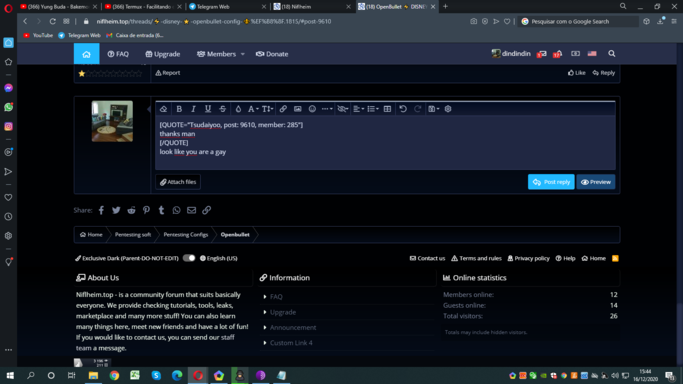Open the Donate nav item
The image size is (683, 384).
[x=272, y=54]
